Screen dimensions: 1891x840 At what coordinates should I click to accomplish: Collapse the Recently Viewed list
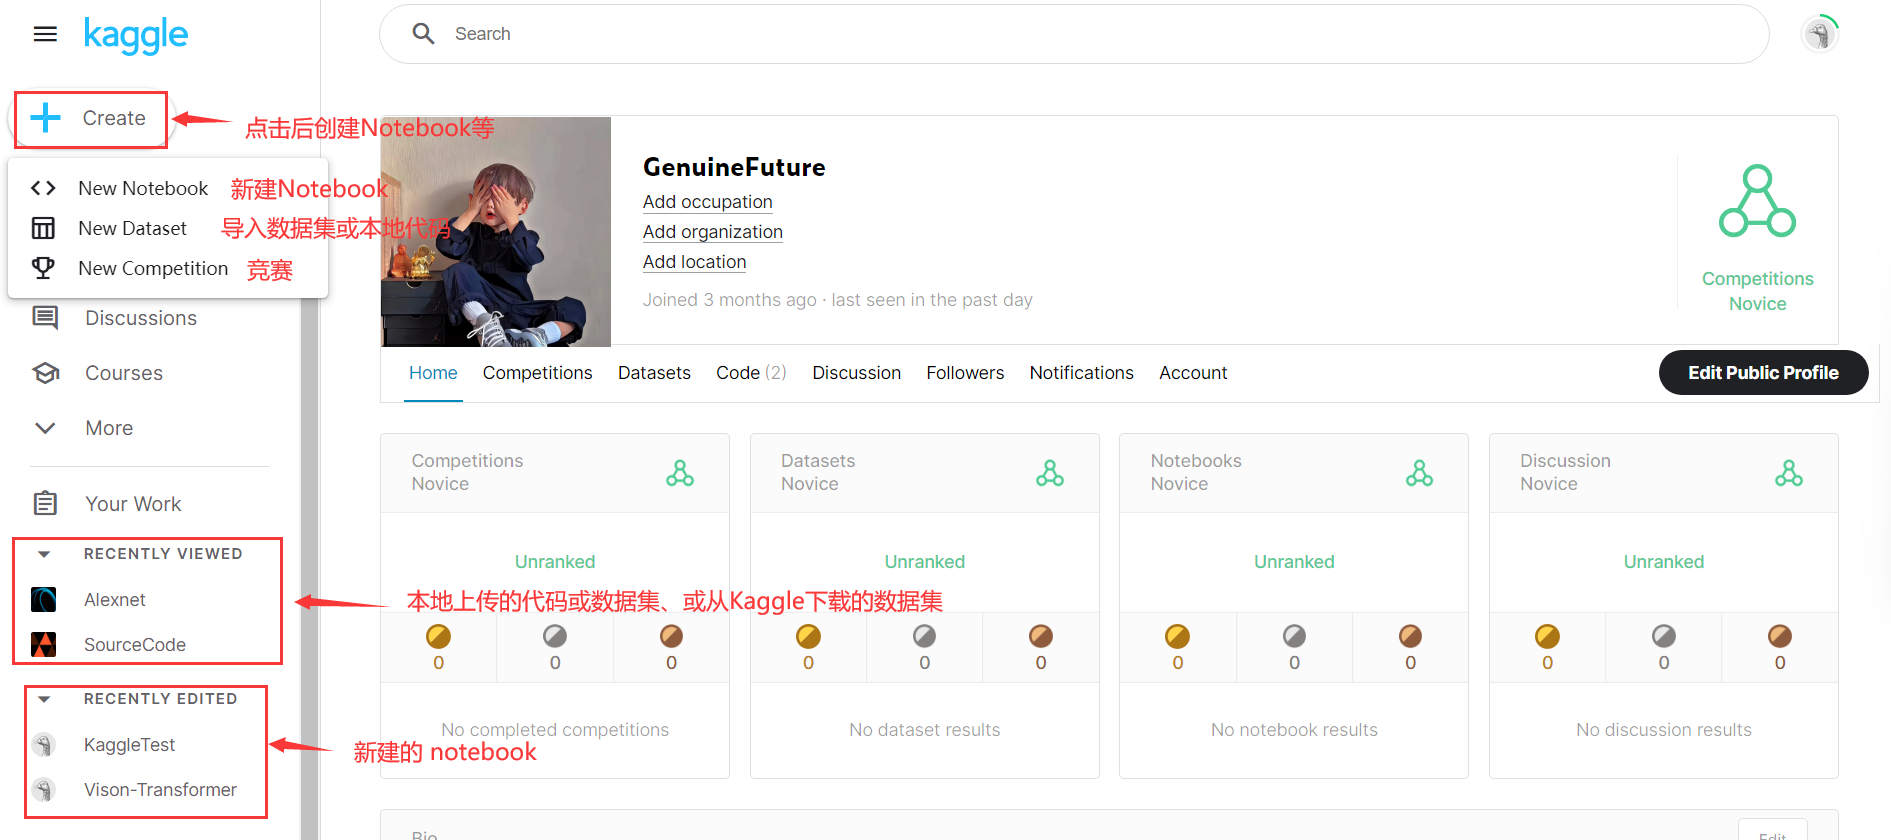pos(44,554)
